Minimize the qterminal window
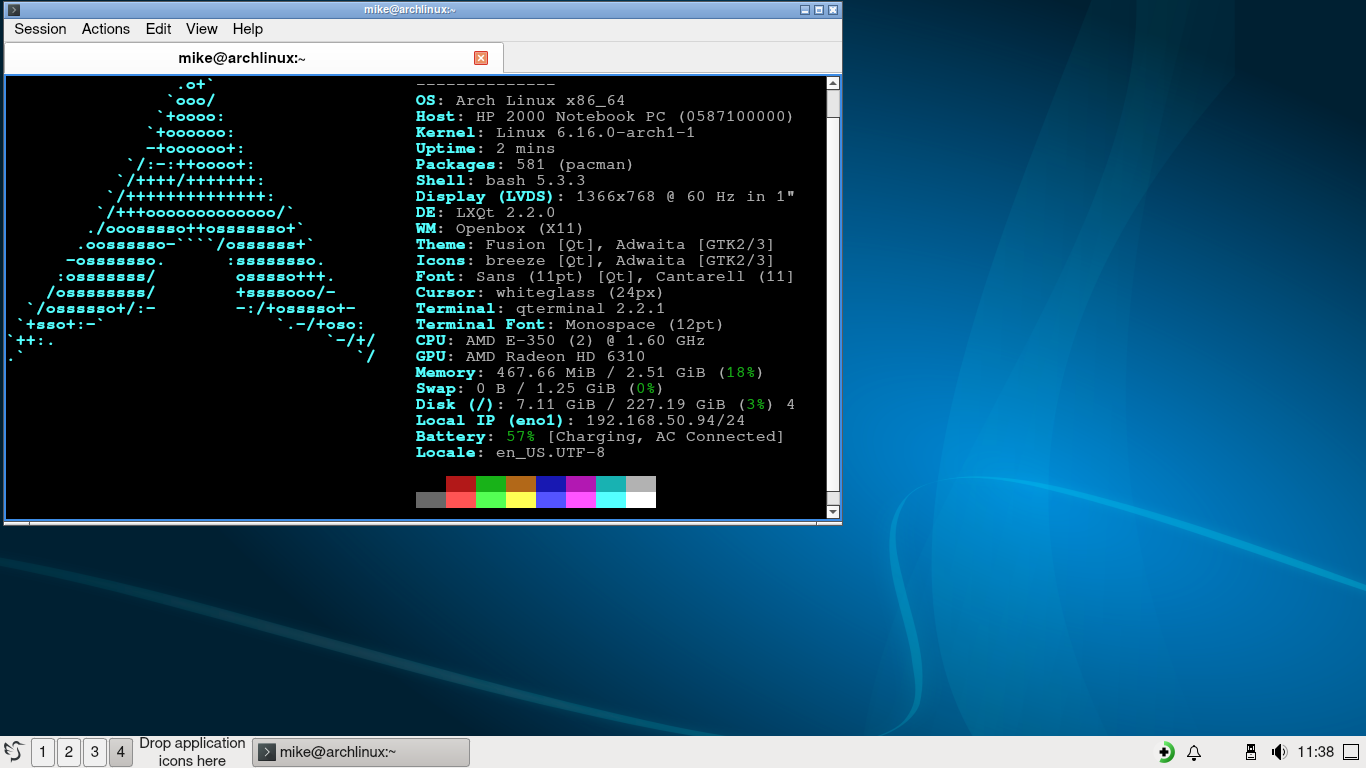The height and width of the screenshot is (768, 1366). (805, 9)
